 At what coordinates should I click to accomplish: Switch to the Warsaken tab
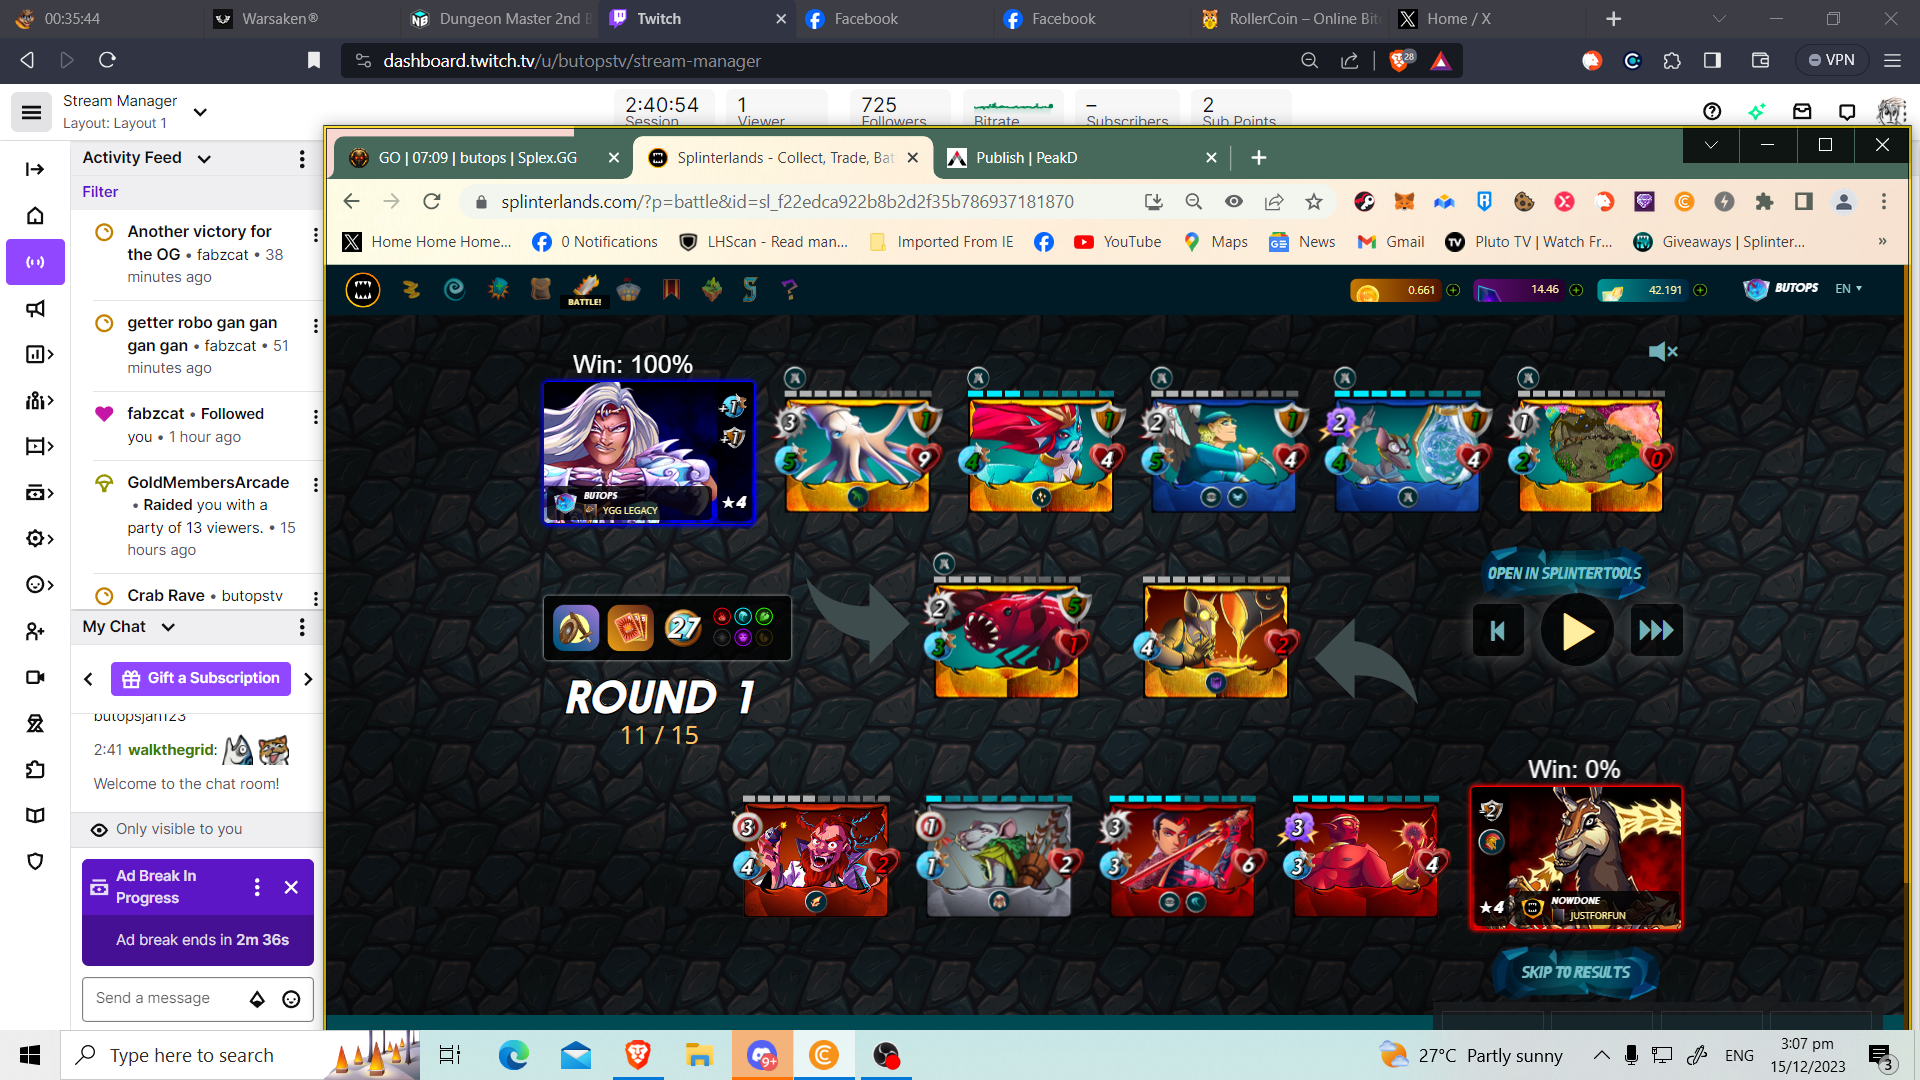pyautogui.click(x=300, y=19)
